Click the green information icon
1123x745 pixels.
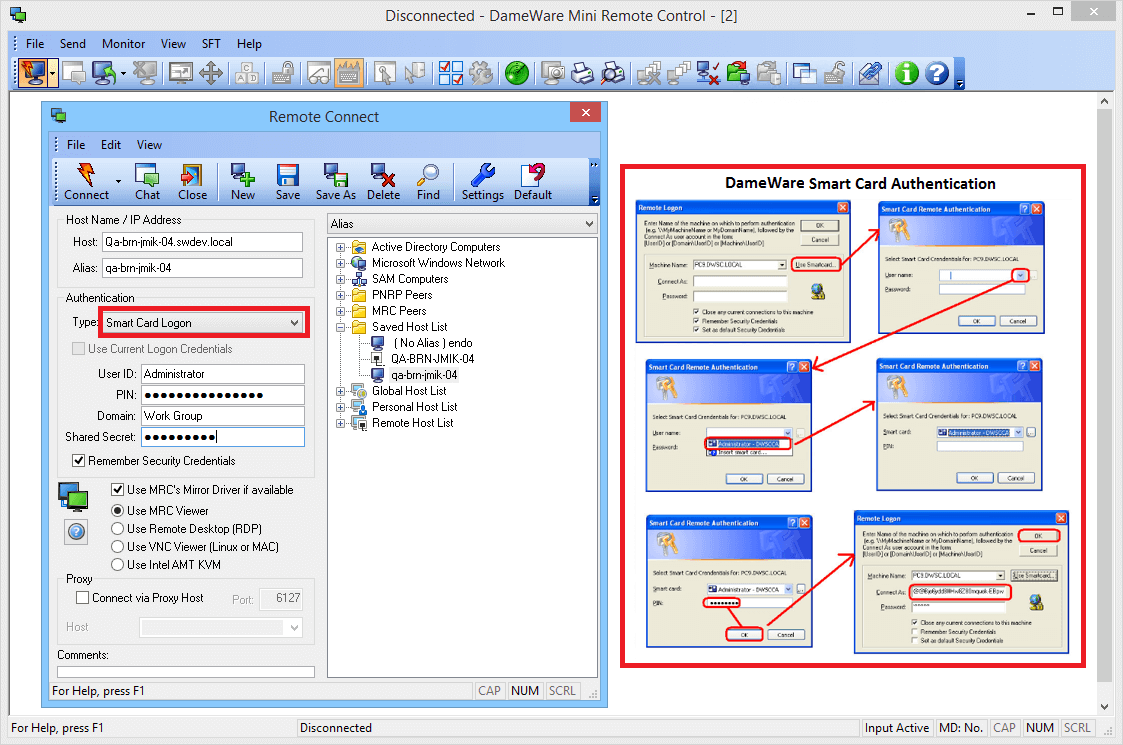[x=907, y=73]
